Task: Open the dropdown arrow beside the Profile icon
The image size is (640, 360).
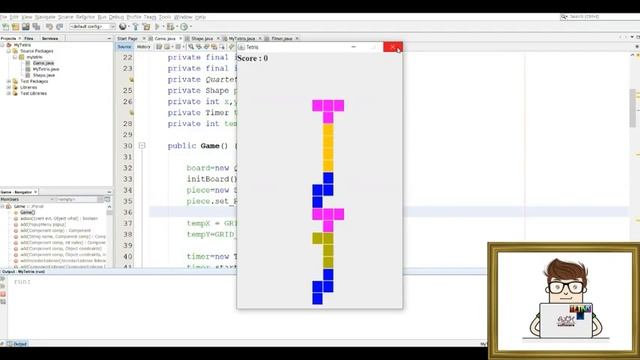Action: point(190,27)
